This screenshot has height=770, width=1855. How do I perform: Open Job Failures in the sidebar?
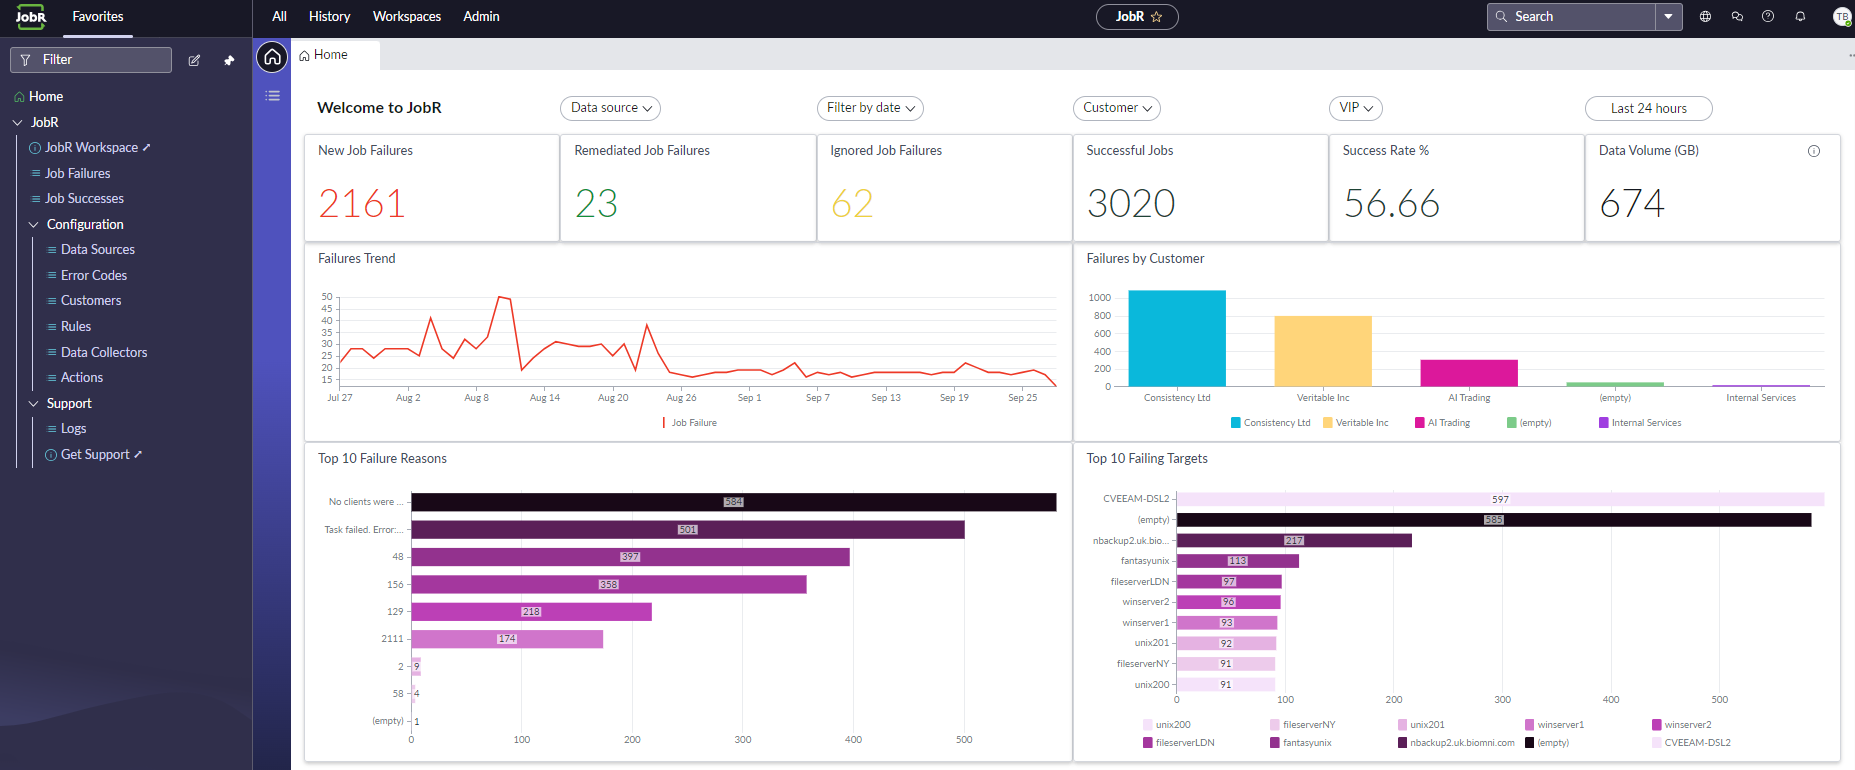(x=77, y=173)
